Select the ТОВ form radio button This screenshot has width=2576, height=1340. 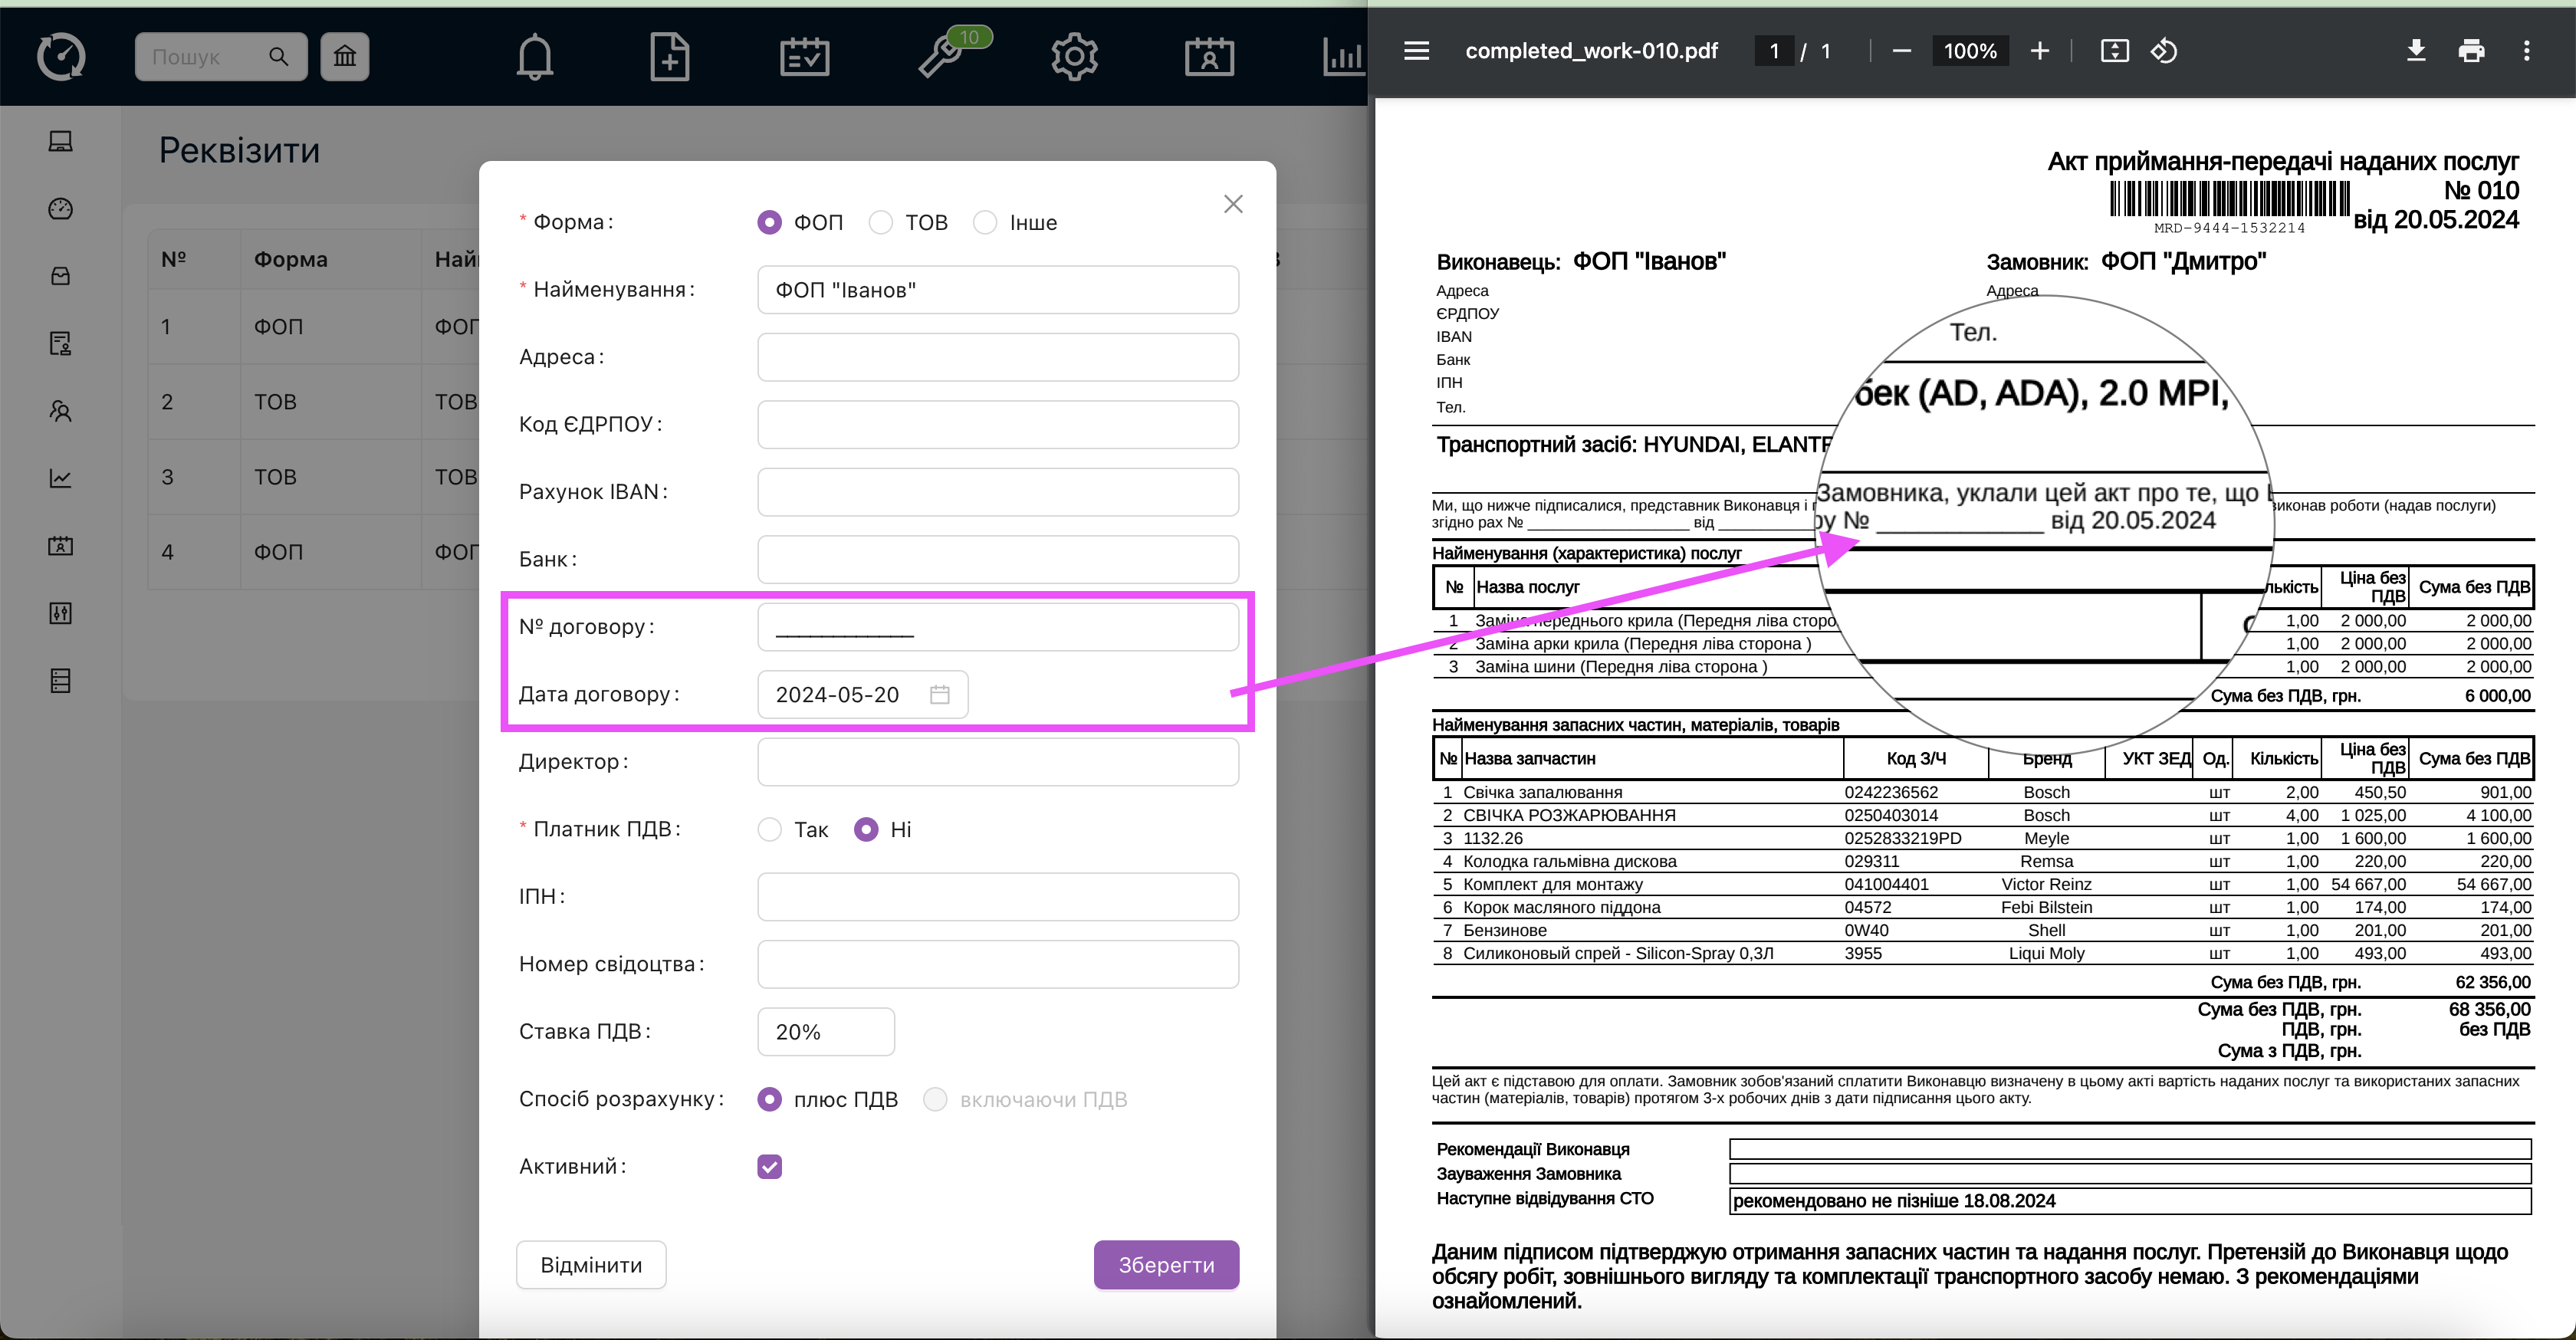point(881,222)
